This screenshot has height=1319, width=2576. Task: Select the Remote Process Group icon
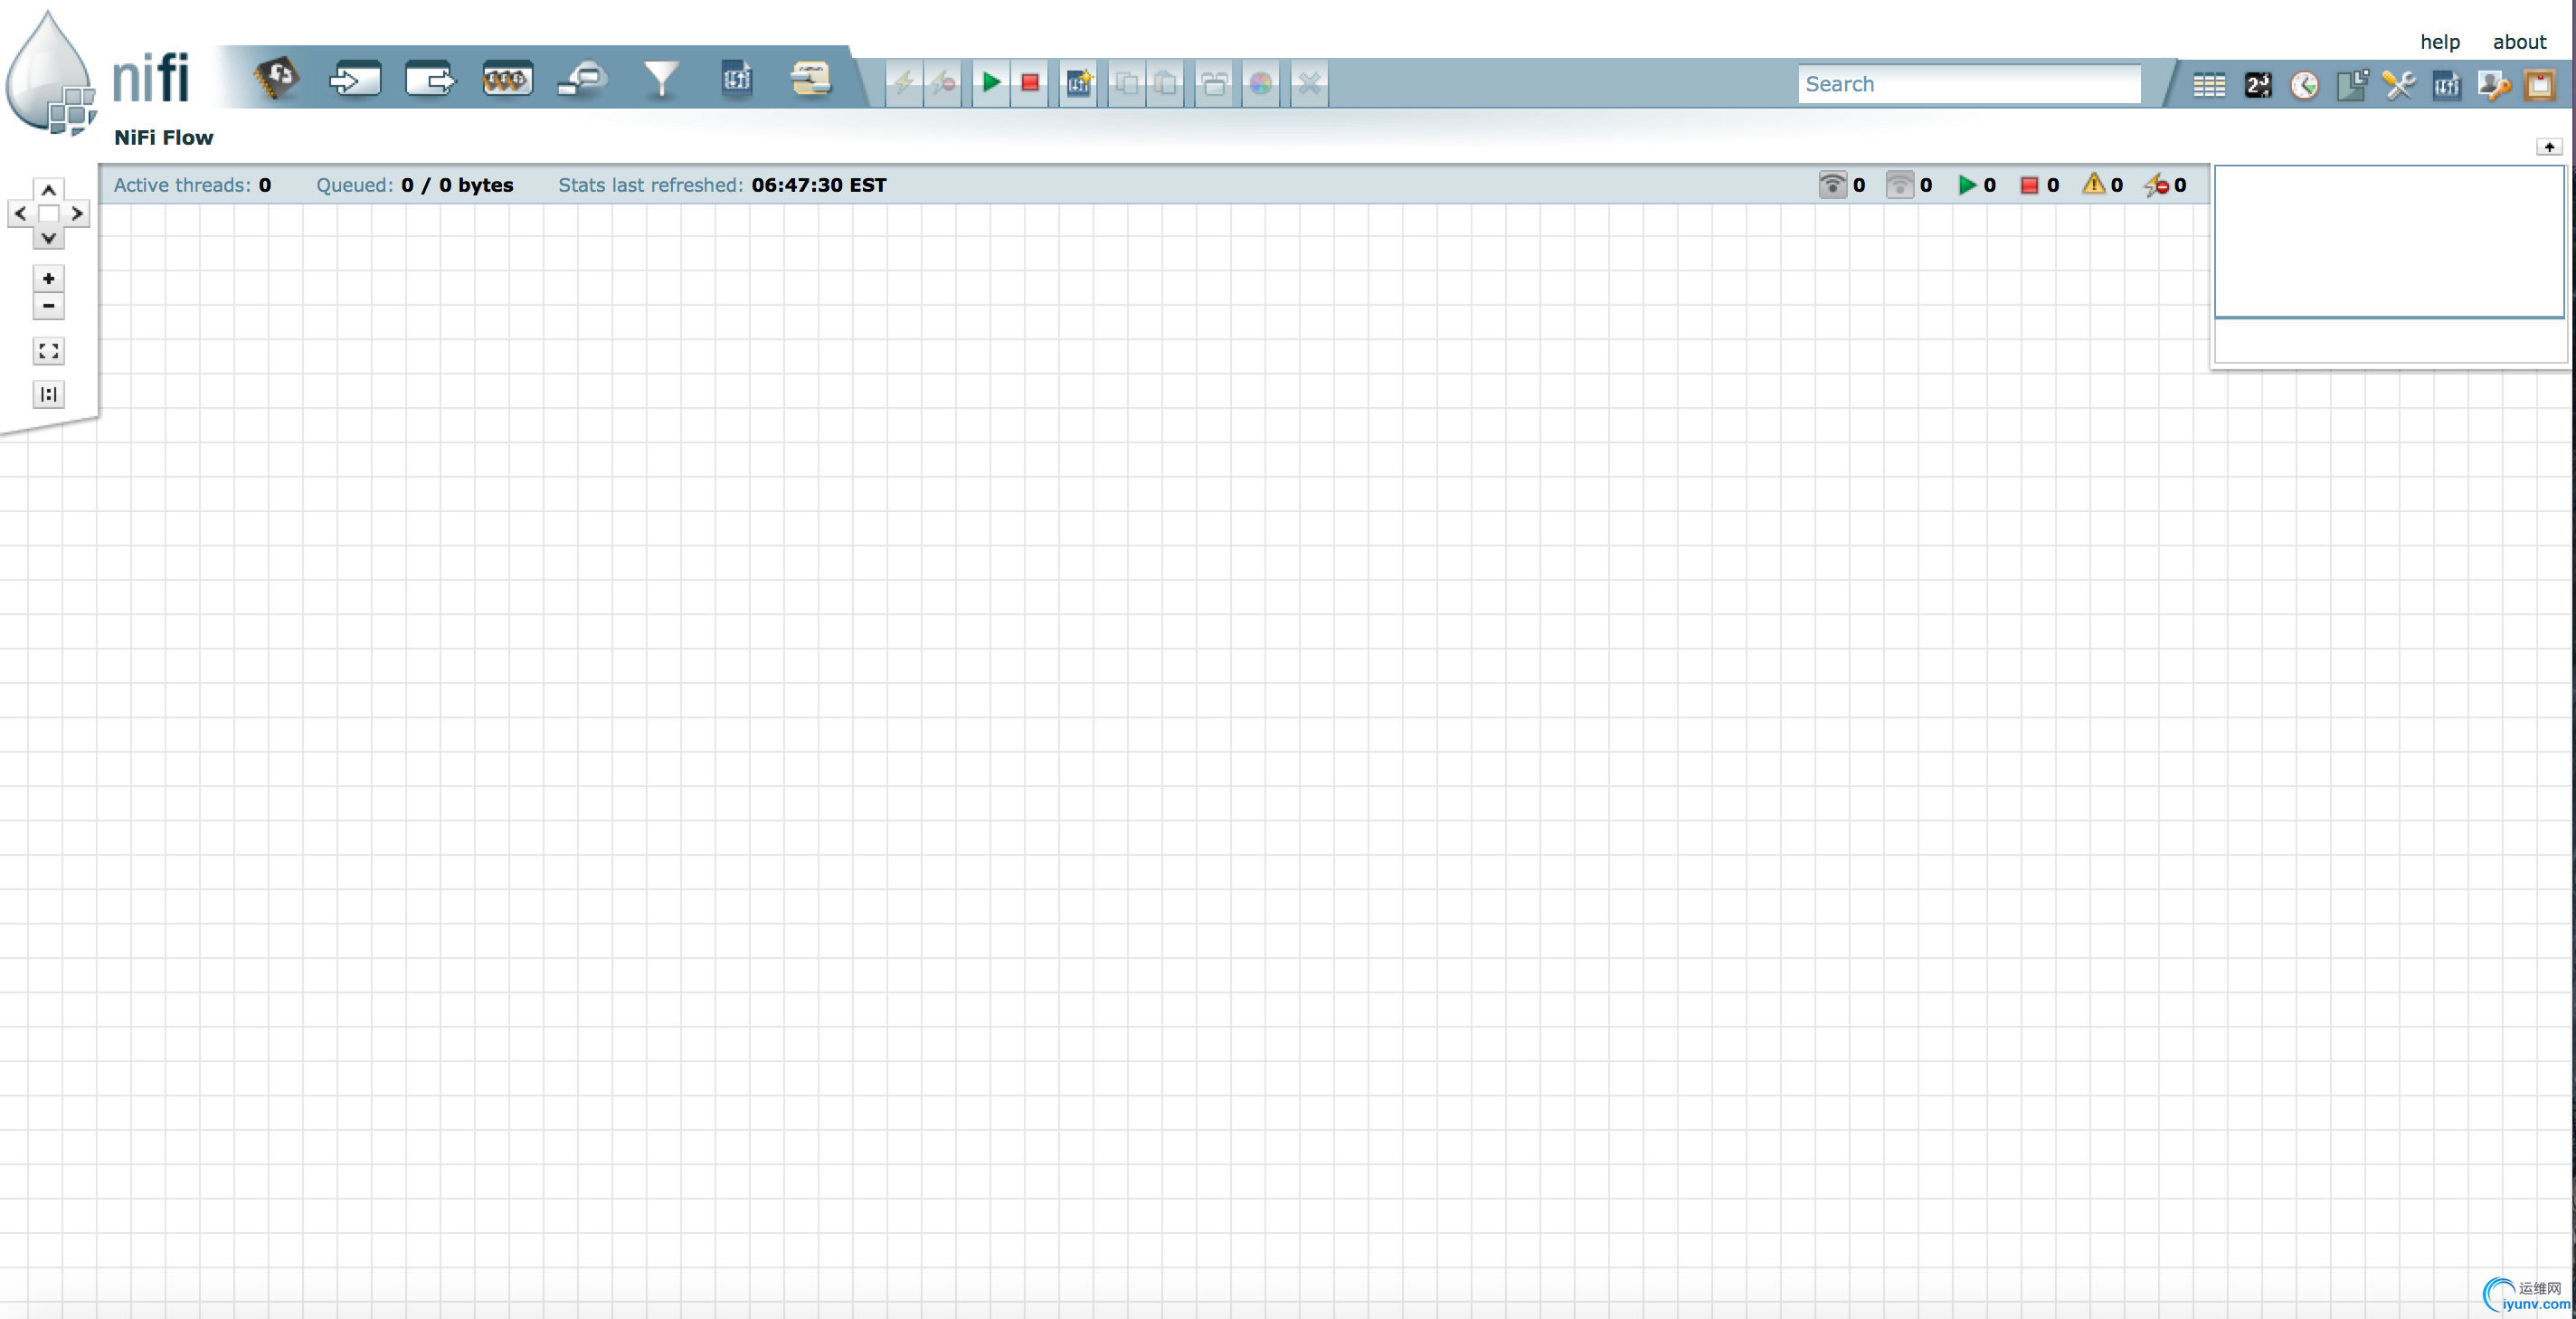coord(583,79)
